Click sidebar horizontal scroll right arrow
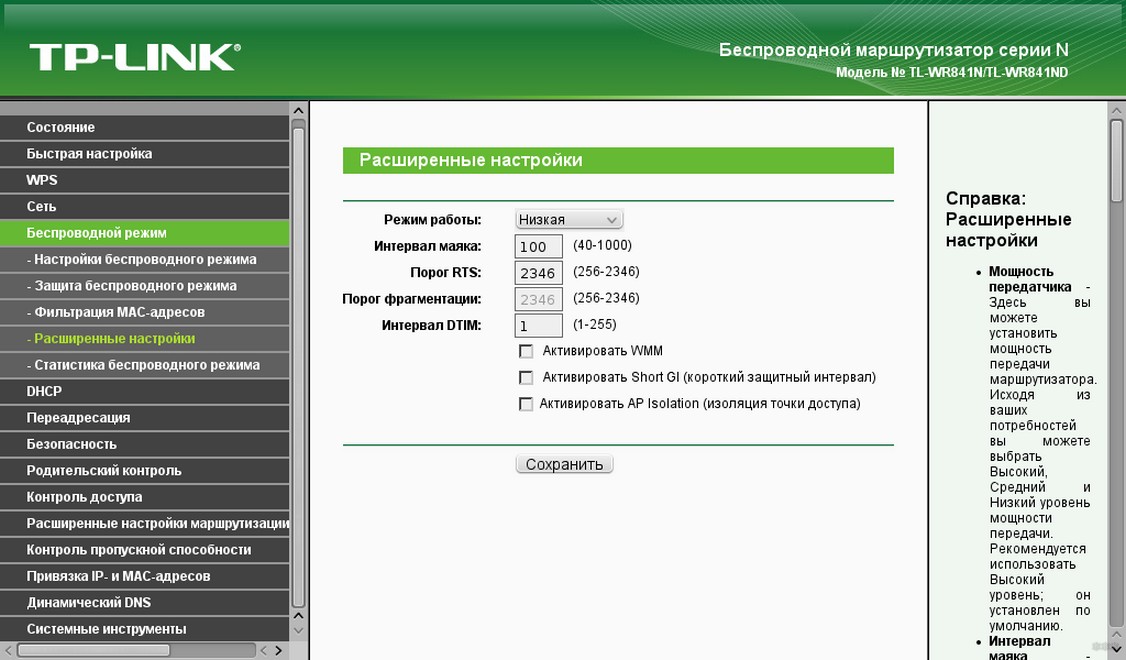1126x660 pixels. [280, 650]
